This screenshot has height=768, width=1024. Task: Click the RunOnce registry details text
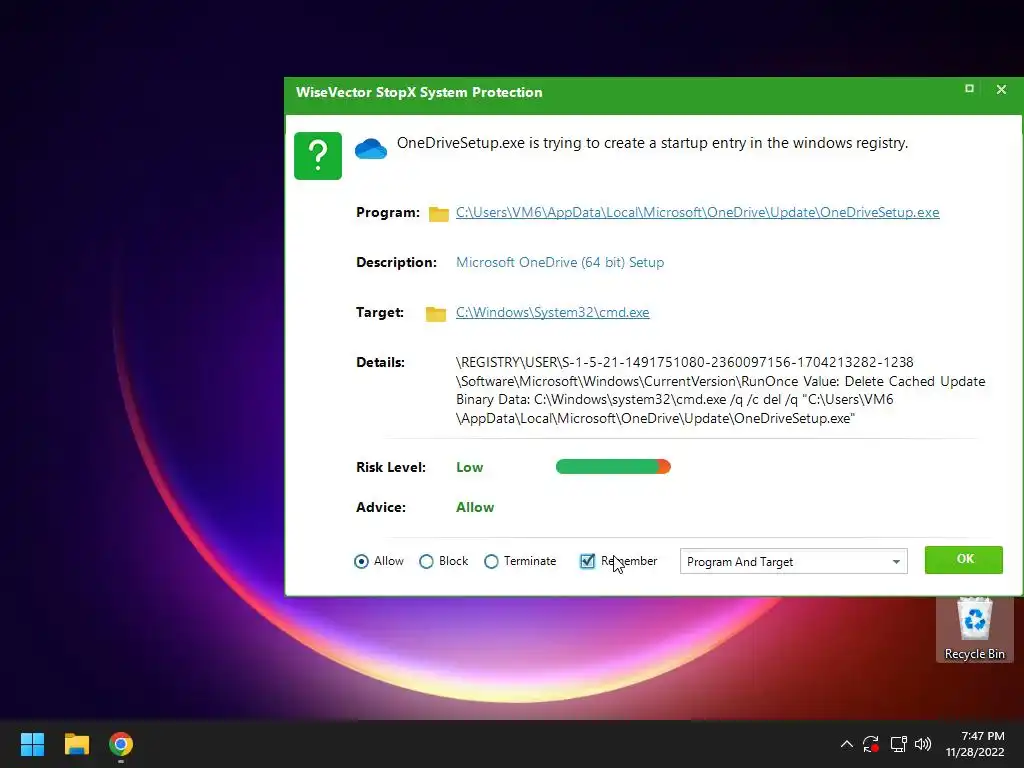pyautogui.click(x=720, y=390)
